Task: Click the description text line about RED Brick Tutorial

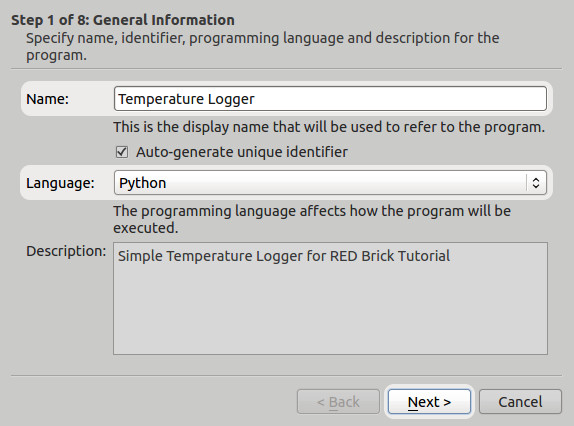Action: pos(284,256)
